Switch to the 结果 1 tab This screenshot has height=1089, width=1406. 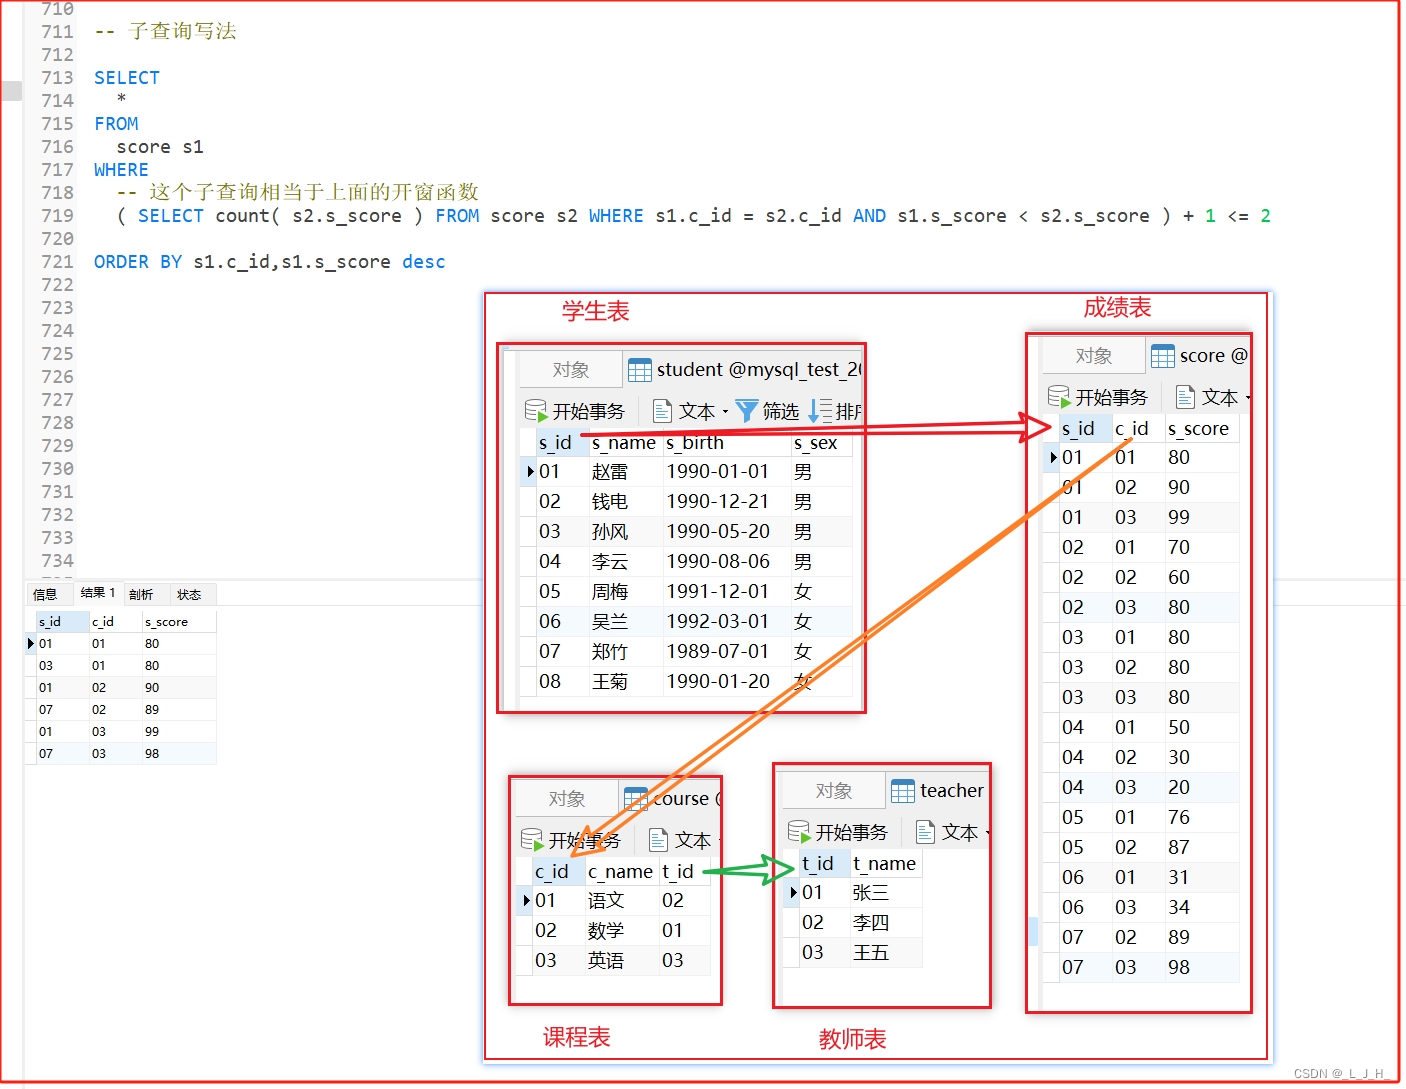coord(98,593)
